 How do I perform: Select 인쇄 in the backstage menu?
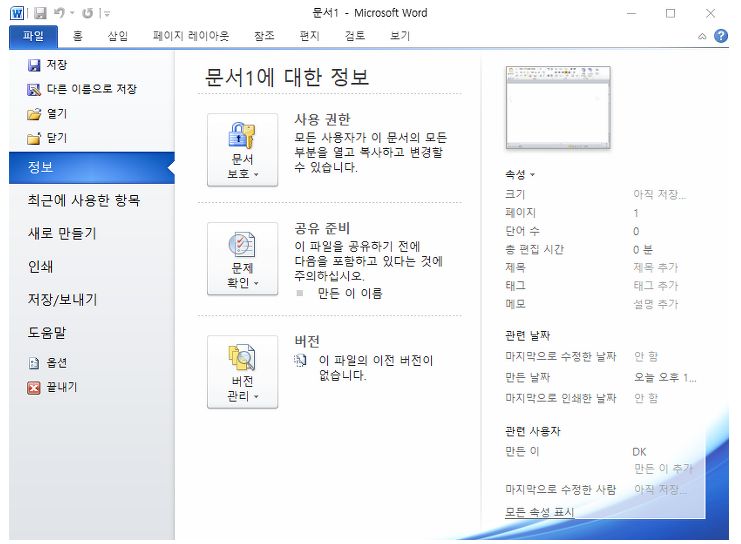[x=40, y=267]
